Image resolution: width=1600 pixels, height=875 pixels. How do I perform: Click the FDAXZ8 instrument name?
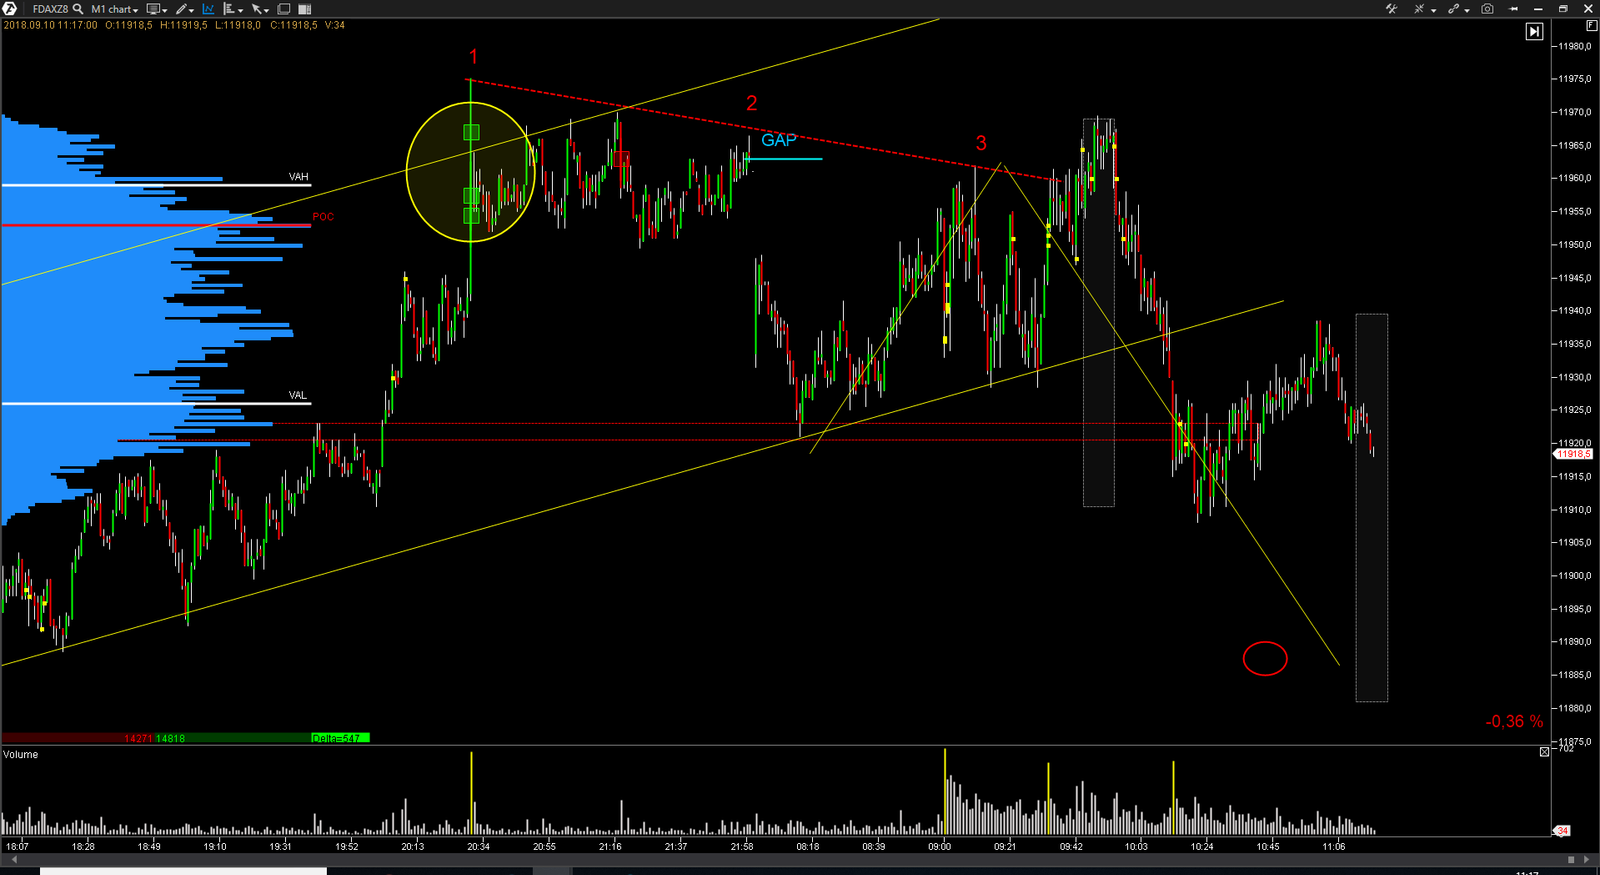click(x=50, y=9)
